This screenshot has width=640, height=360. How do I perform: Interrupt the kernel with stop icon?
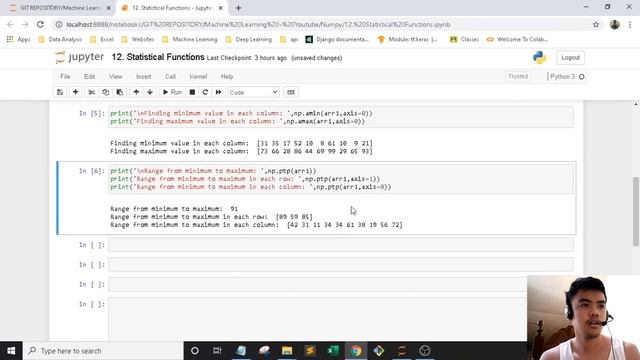pyautogui.click(x=192, y=92)
